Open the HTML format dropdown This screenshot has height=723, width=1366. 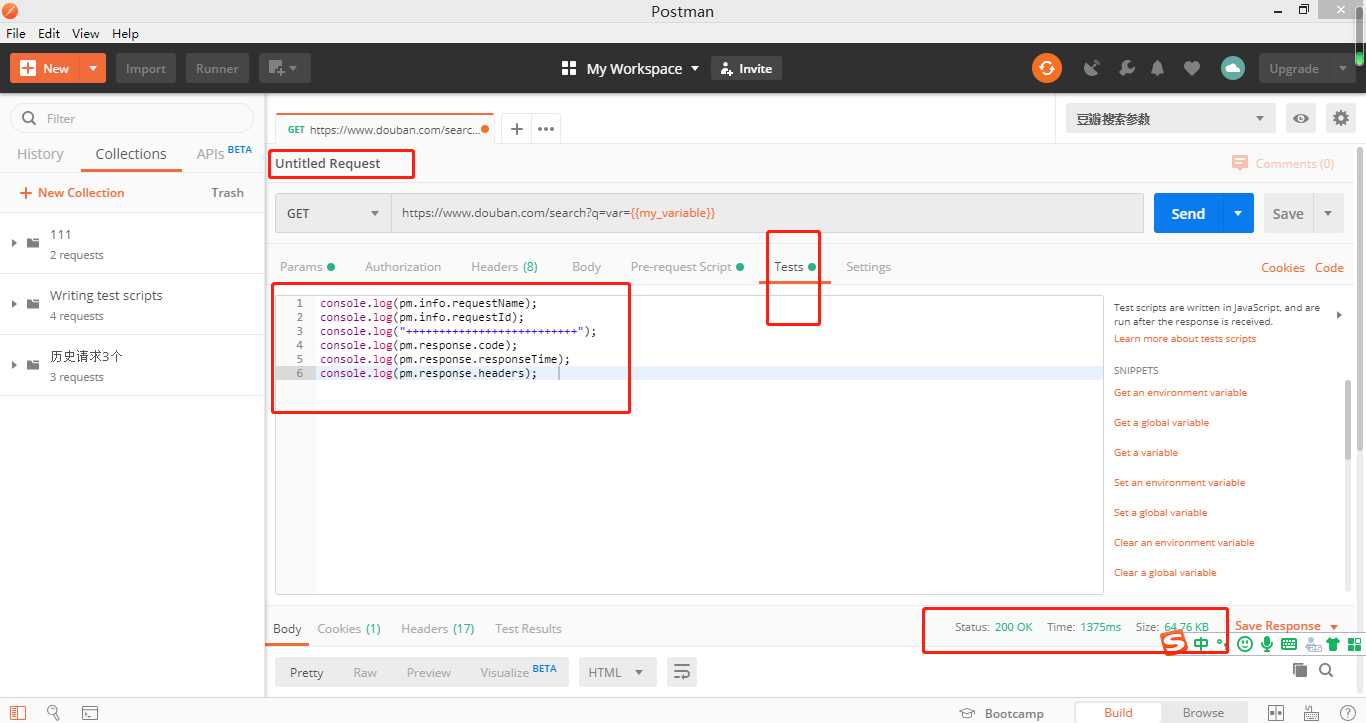[x=617, y=672]
